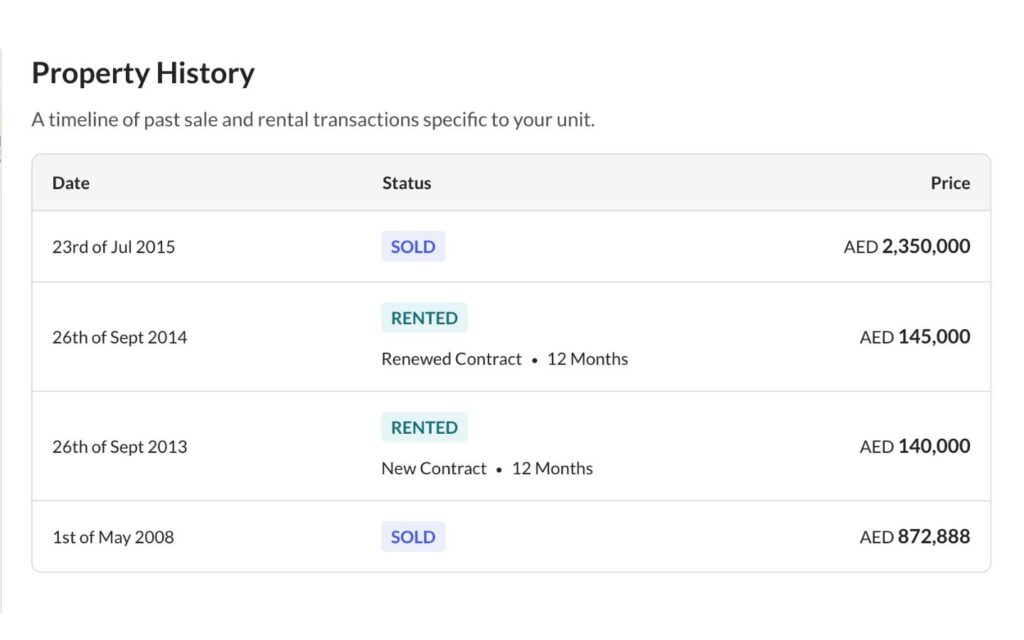
Task: Click the Property History heading
Action: 143,72
